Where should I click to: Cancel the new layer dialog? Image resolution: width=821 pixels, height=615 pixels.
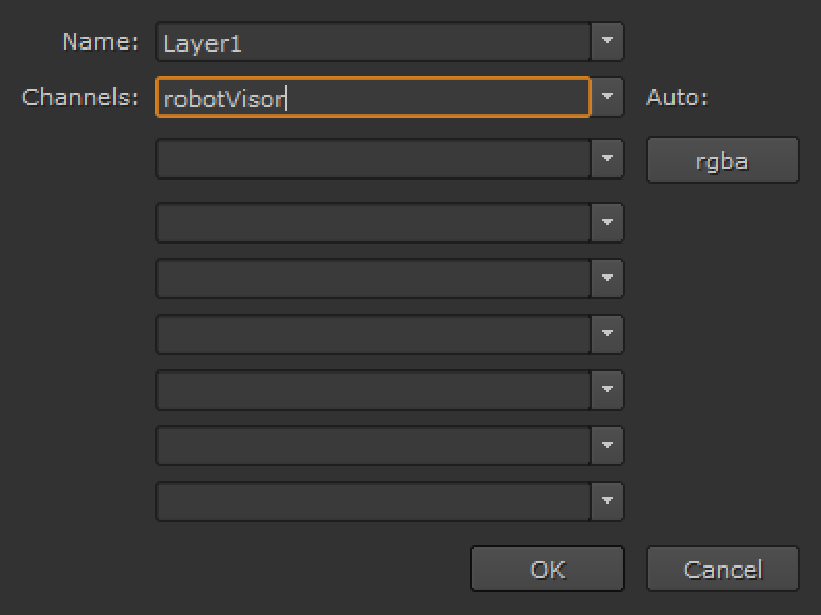coord(722,569)
